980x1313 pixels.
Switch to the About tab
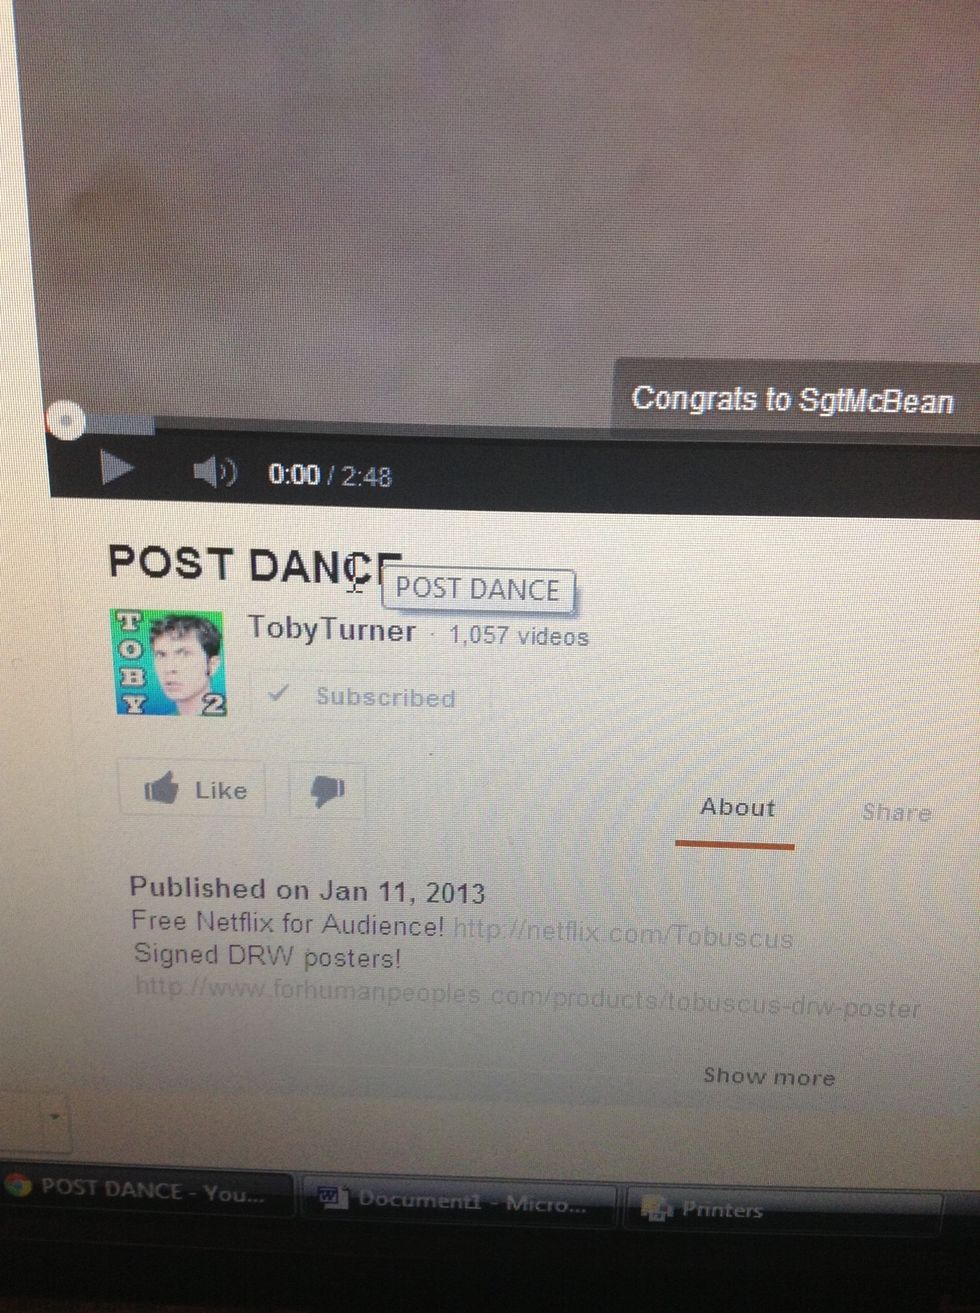(737, 808)
